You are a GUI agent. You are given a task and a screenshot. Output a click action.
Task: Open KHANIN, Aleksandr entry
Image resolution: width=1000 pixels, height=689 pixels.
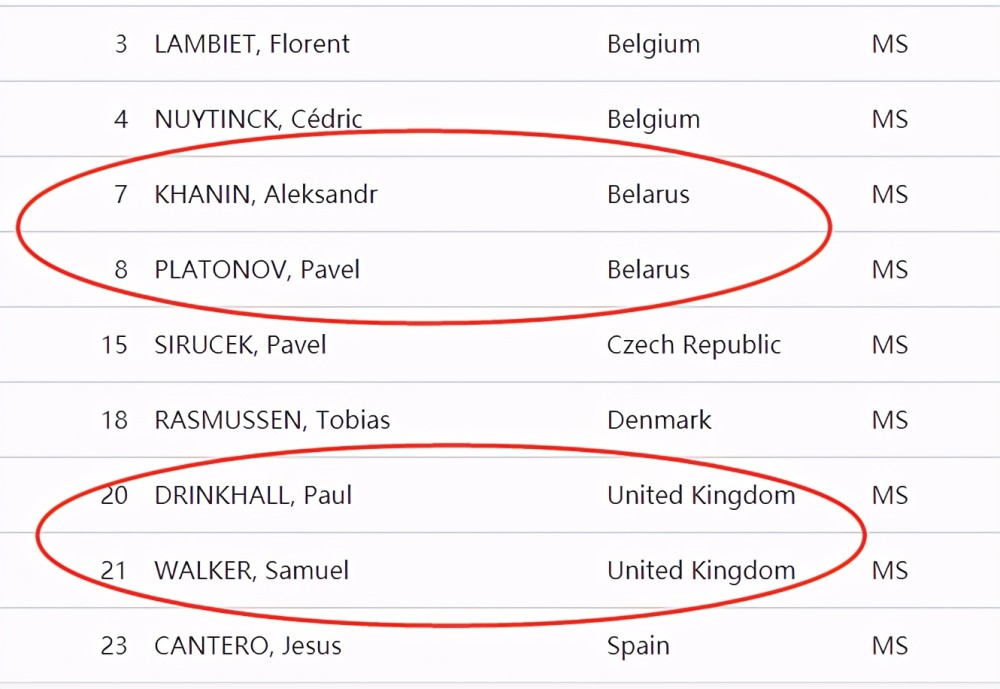(266, 195)
